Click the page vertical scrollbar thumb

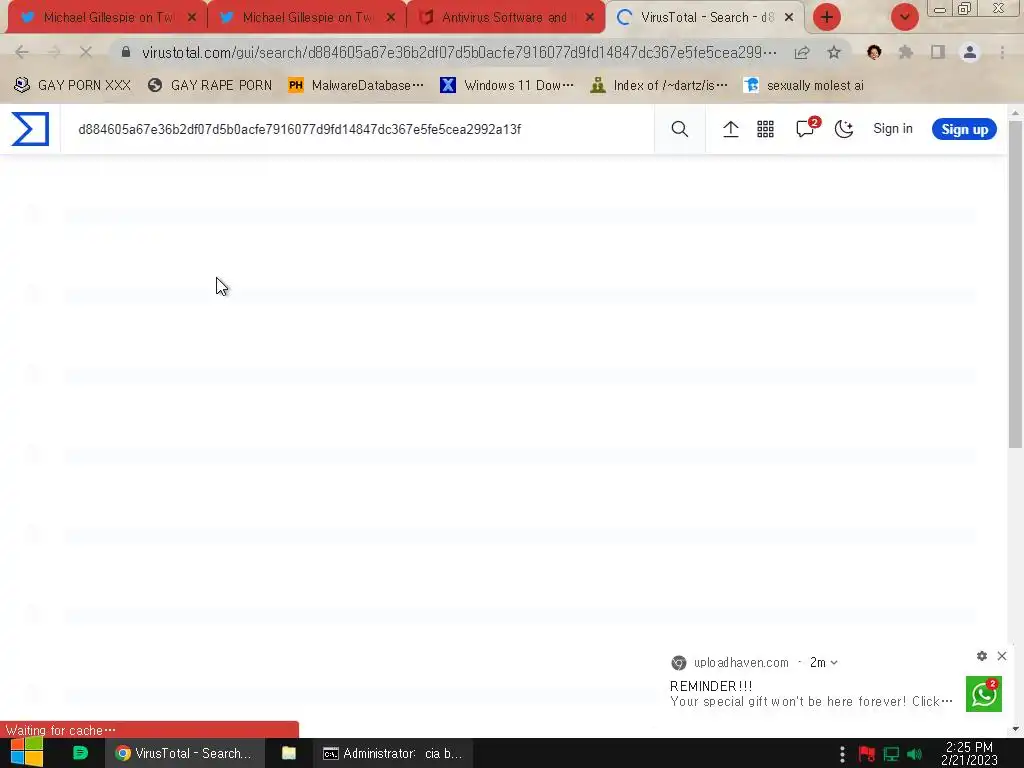tap(1015, 284)
